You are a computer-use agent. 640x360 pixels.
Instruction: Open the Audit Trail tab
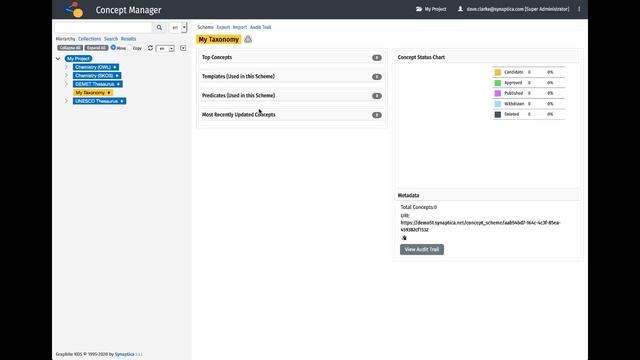(260, 27)
